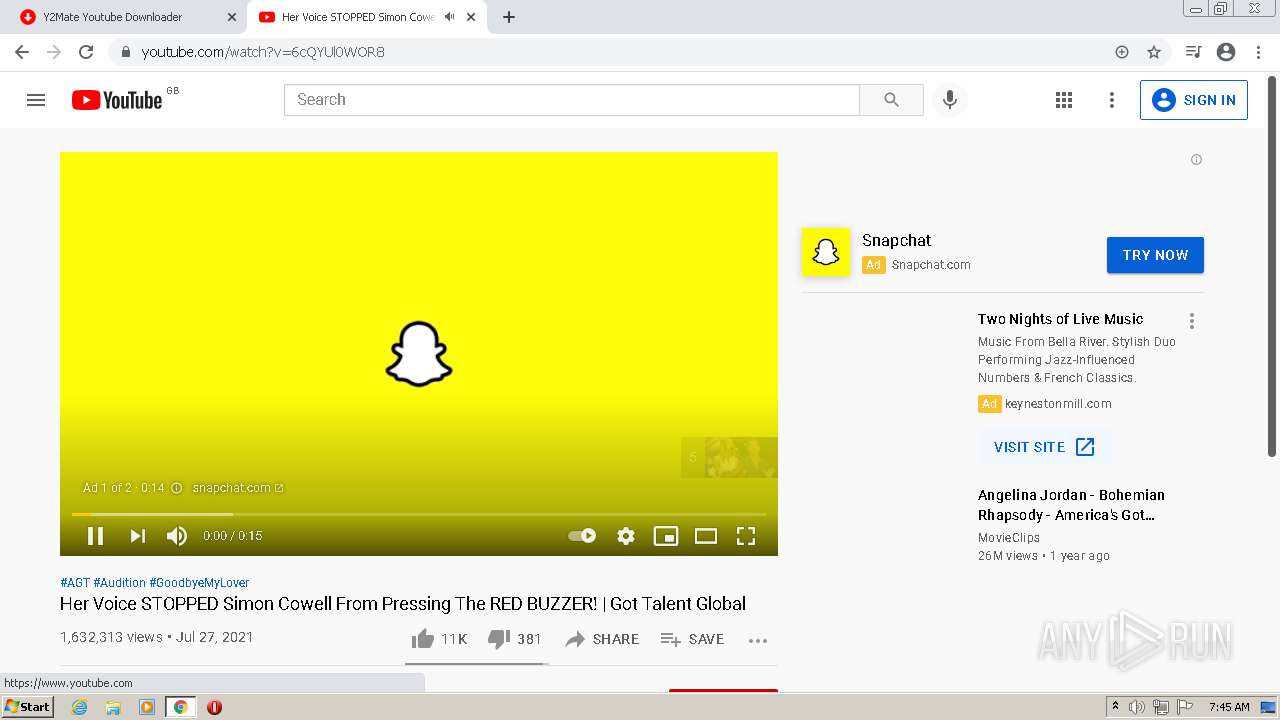Open MovieClips channel name
1280x720 pixels.
[x=1009, y=538]
